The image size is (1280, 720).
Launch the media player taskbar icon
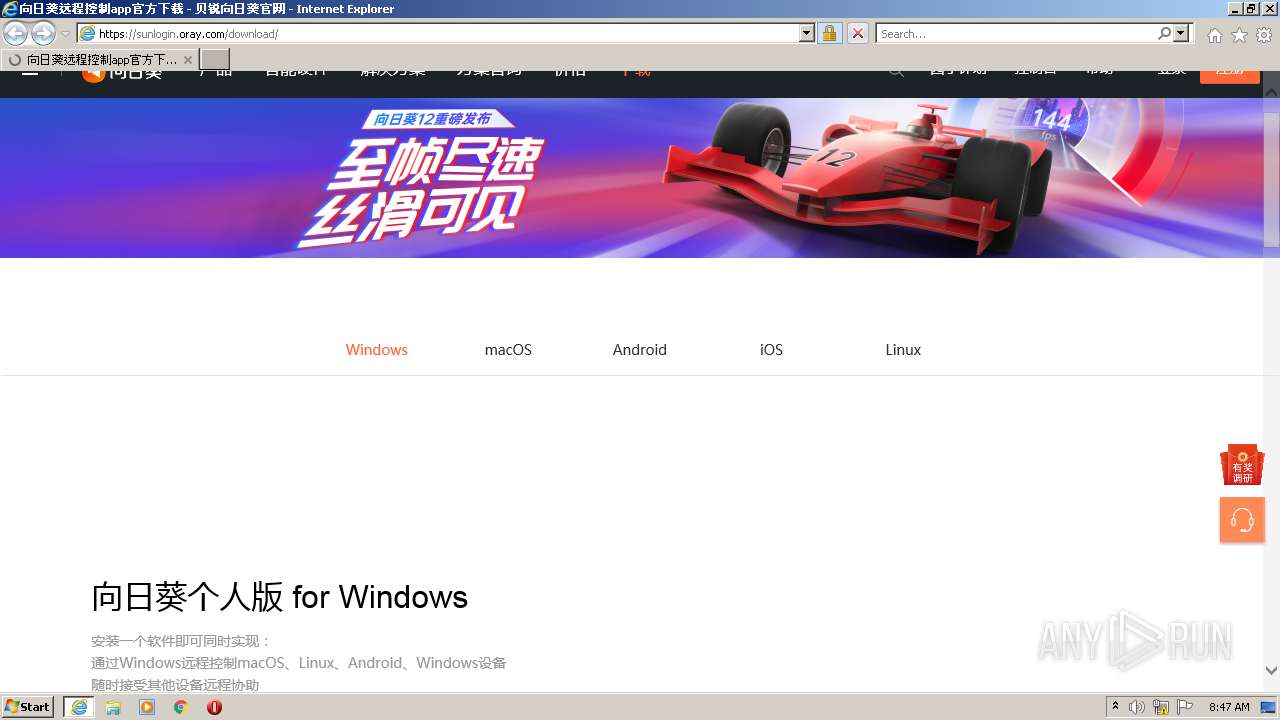tap(147, 707)
